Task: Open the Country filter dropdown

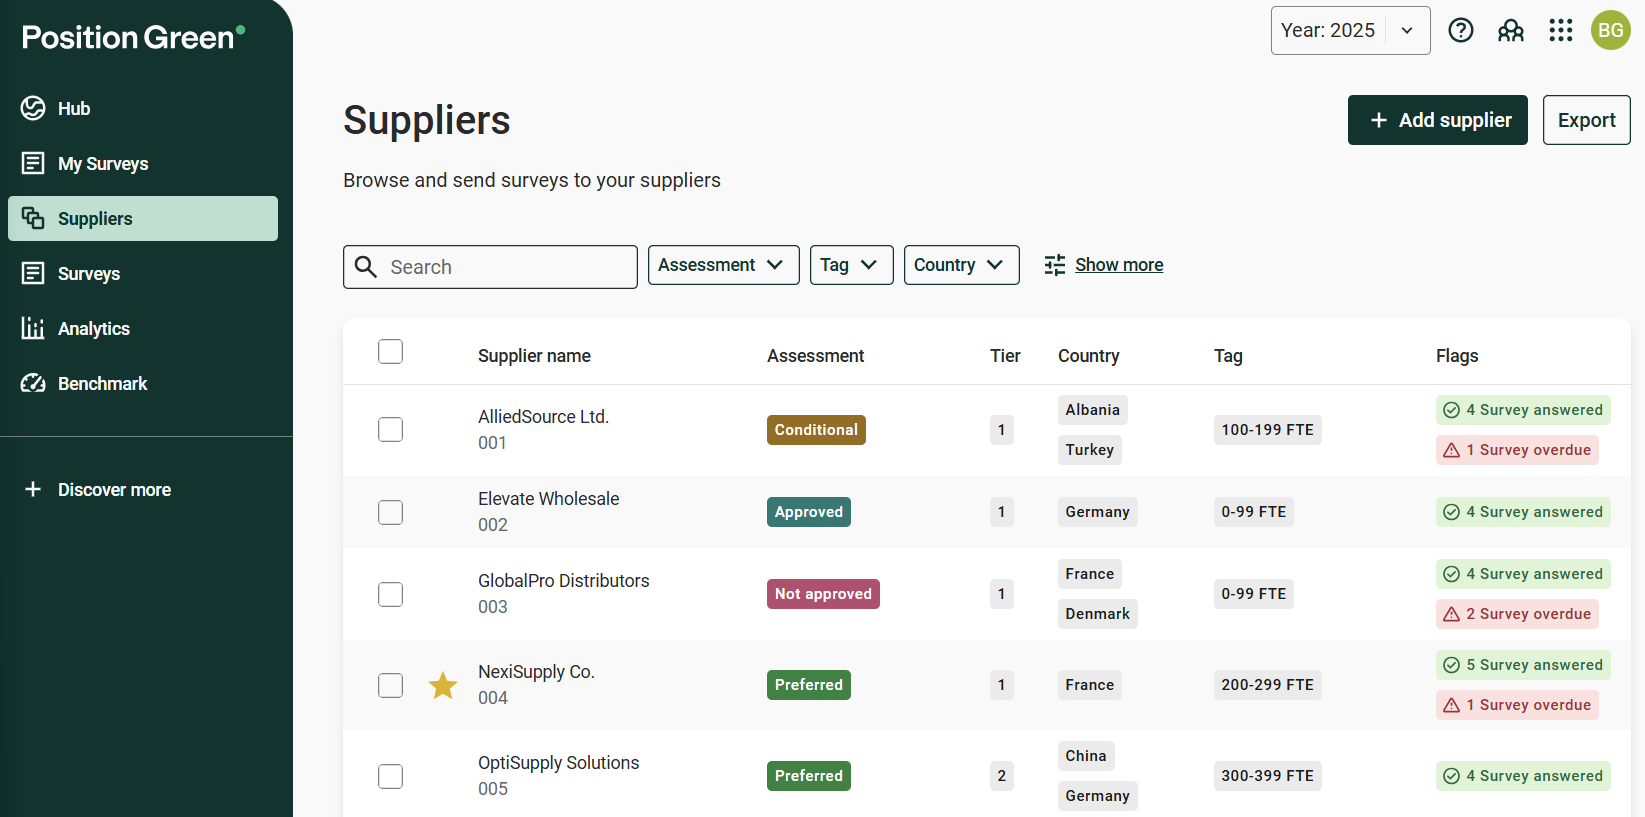Action: (x=961, y=265)
